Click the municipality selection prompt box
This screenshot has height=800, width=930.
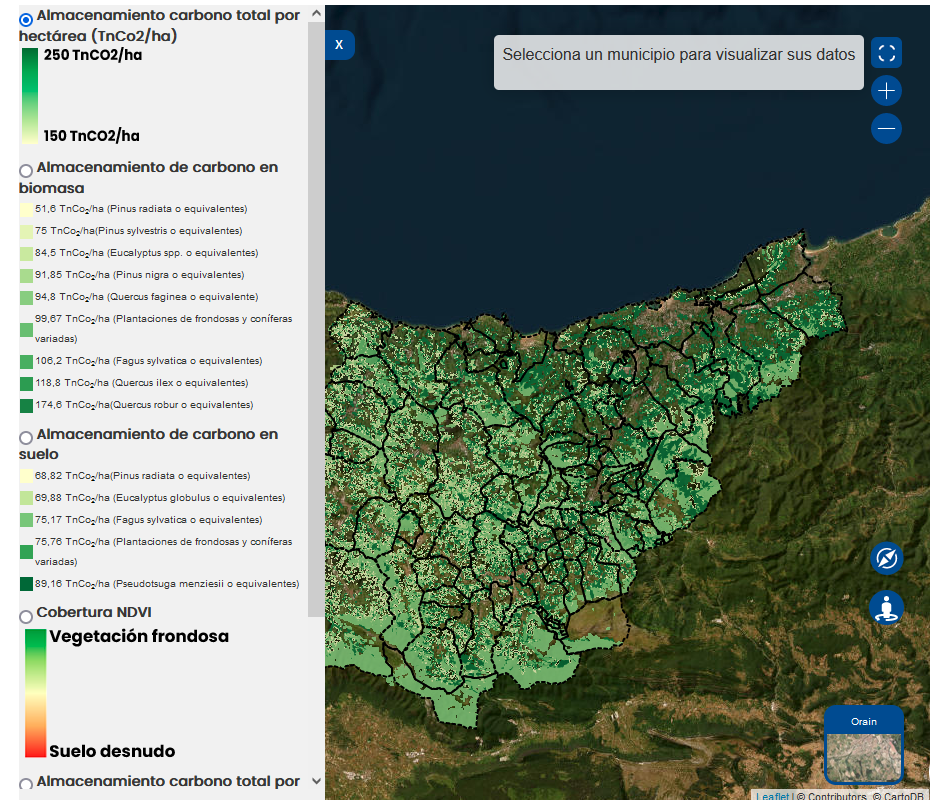[678, 62]
